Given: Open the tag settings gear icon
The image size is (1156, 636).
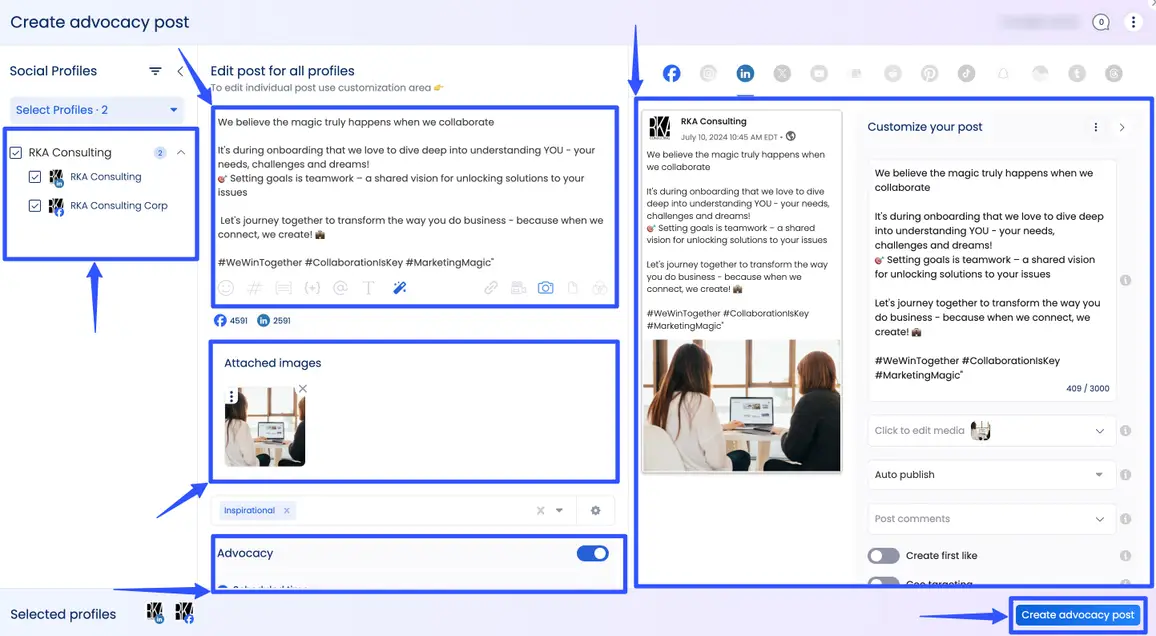Looking at the screenshot, I should pos(596,511).
